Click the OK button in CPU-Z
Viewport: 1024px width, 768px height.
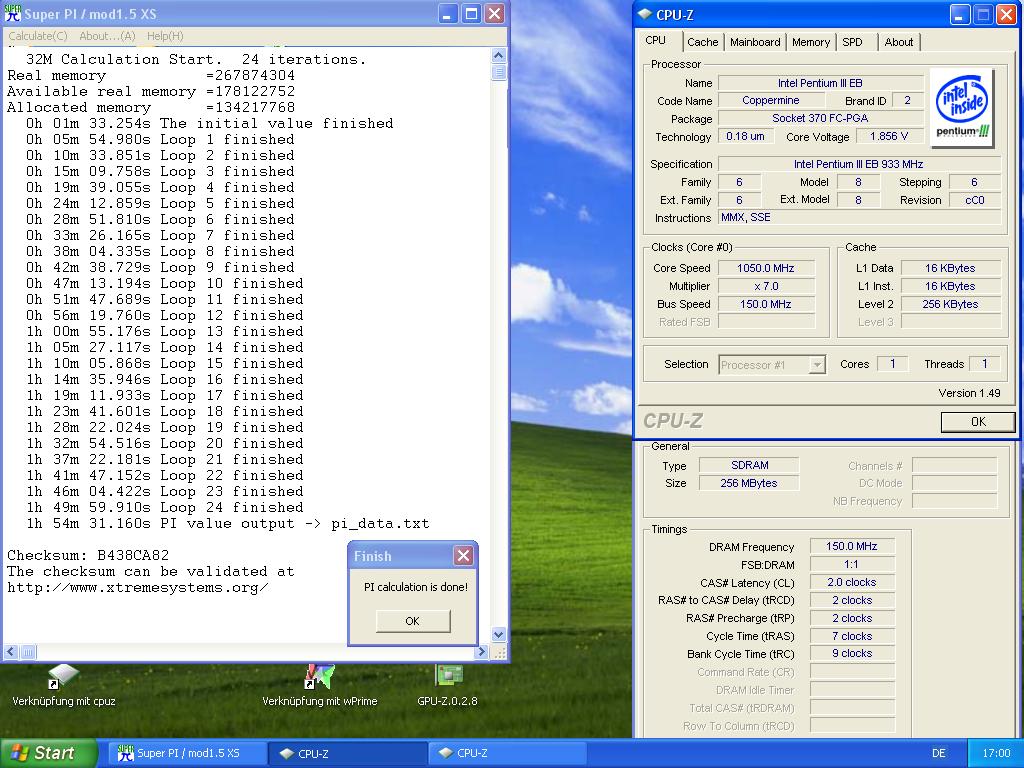tap(978, 422)
